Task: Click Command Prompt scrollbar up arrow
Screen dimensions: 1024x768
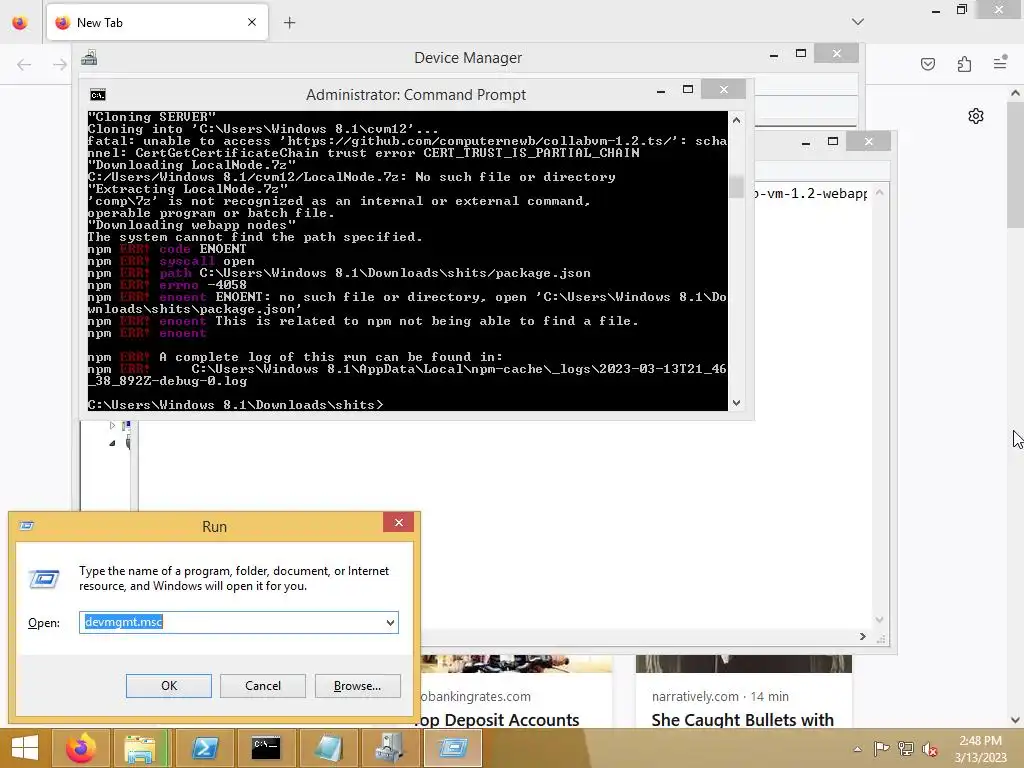Action: [736, 120]
